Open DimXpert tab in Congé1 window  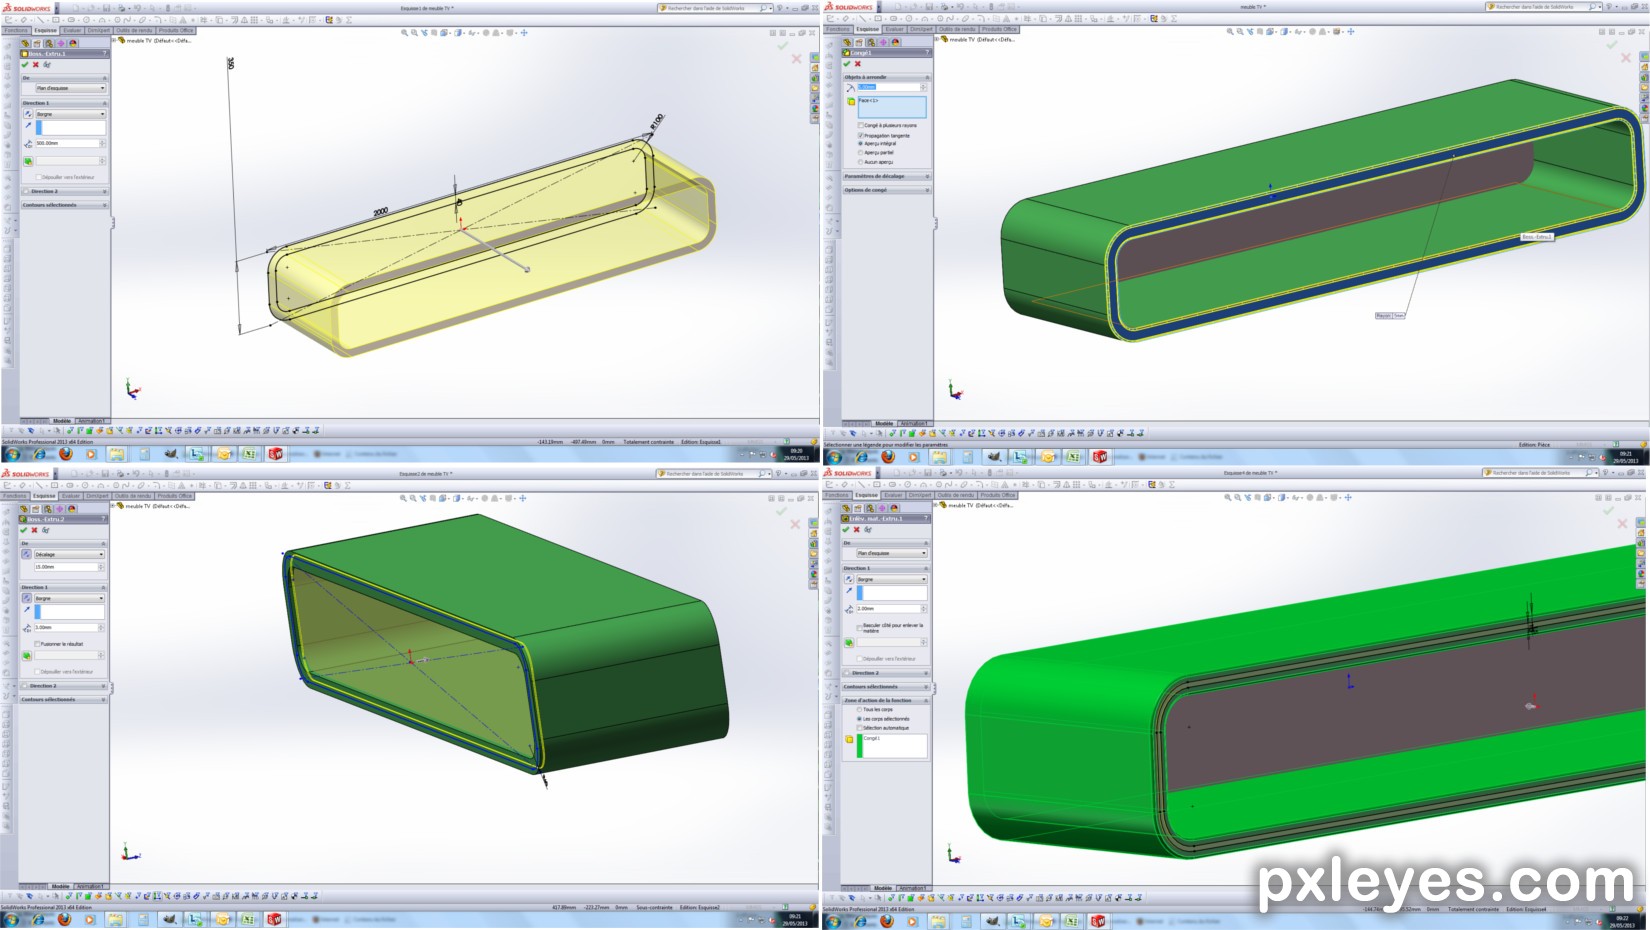(x=921, y=29)
